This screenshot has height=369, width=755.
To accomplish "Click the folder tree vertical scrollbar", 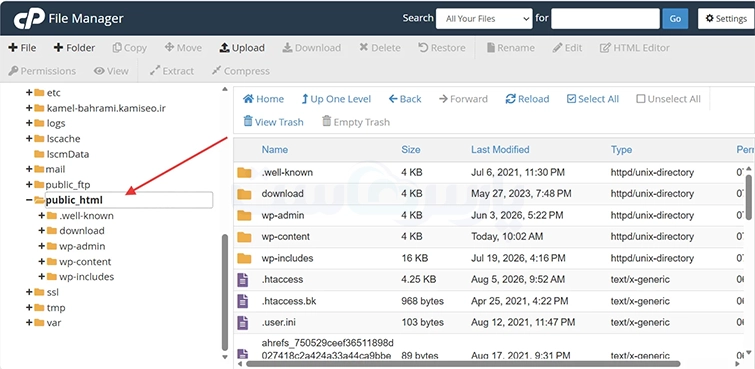I will (x=224, y=292).
